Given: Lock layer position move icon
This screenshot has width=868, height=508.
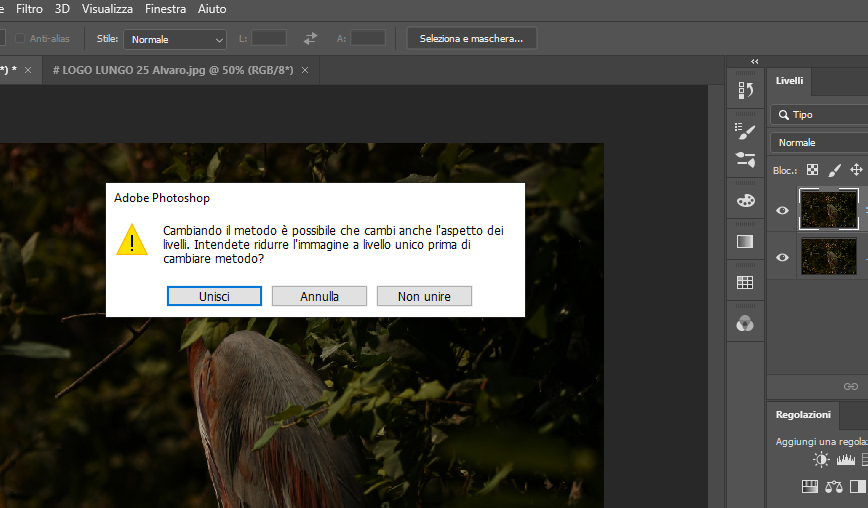Looking at the screenshot, I should pos(856,170).
